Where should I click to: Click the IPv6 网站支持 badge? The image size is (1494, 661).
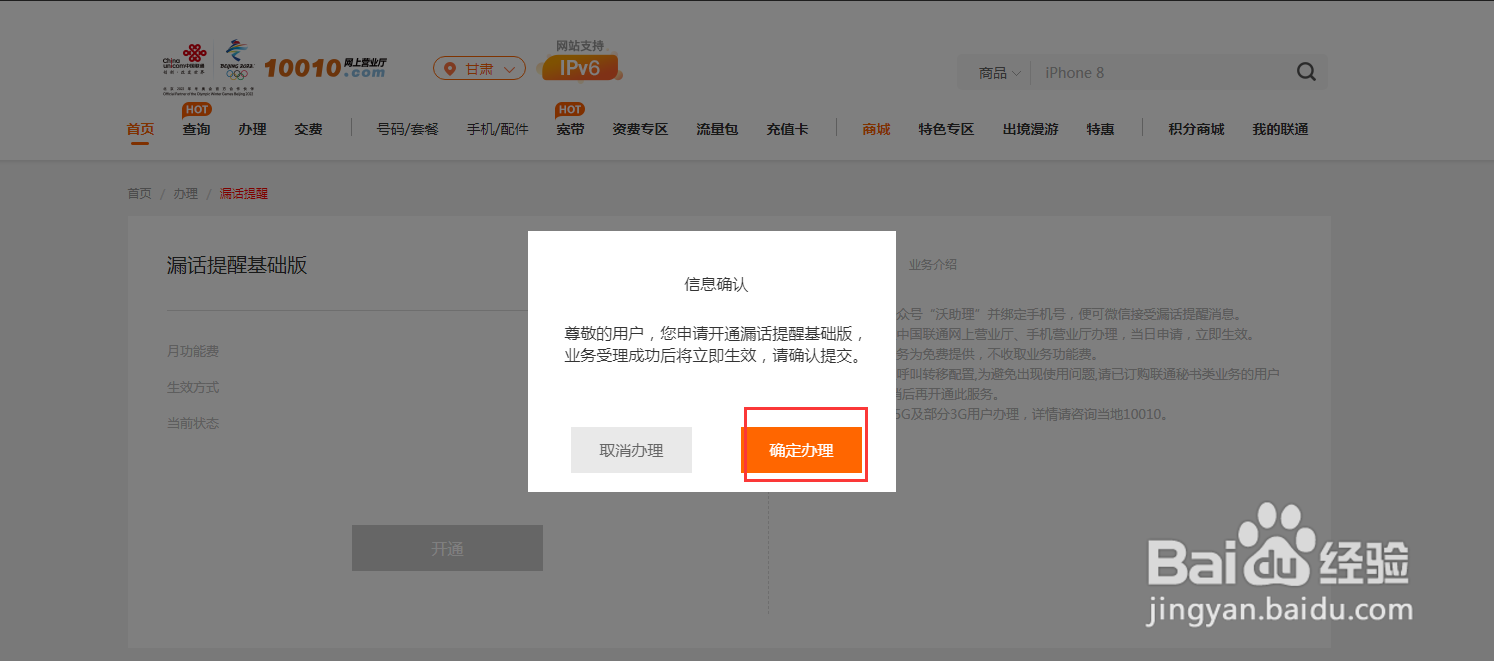point(580,61)
